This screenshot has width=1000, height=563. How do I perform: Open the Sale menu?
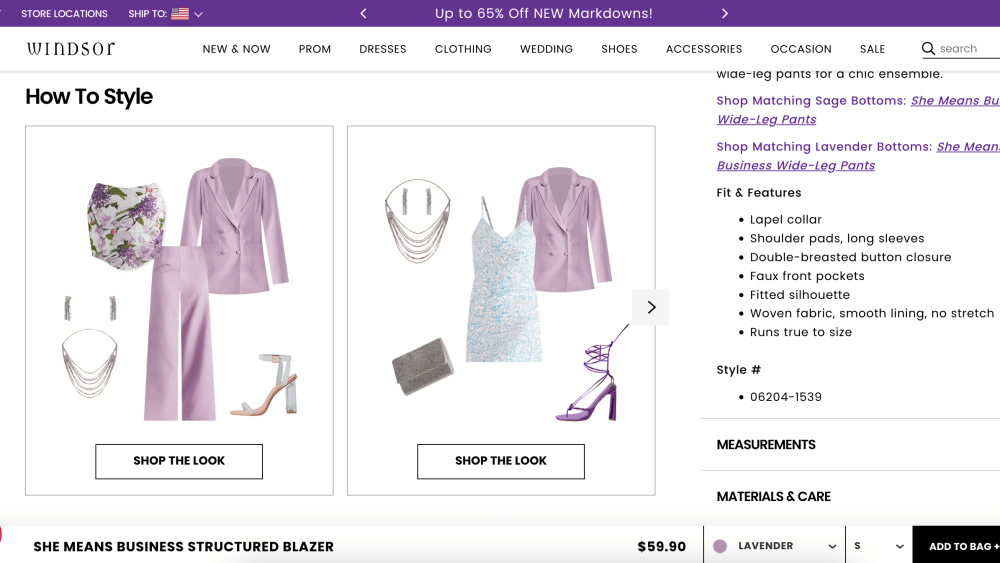tap(872, 49)
